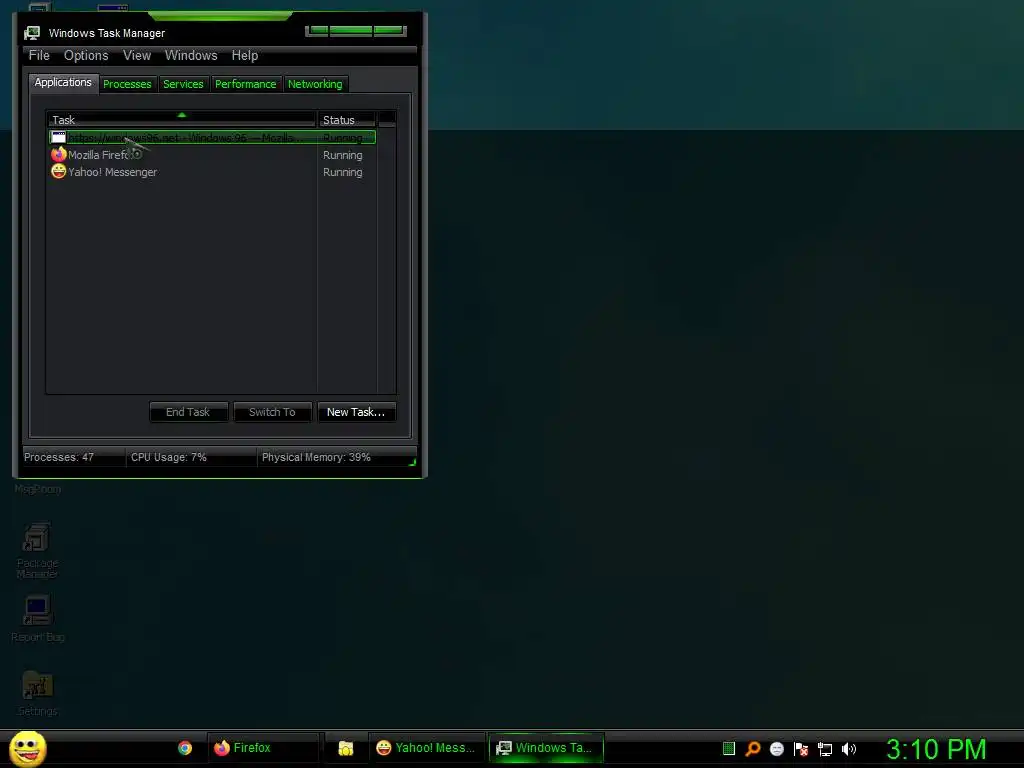Minimize the Task Manager window
The height and width of the screenshot is (768, 1024).
coord(317,31)
